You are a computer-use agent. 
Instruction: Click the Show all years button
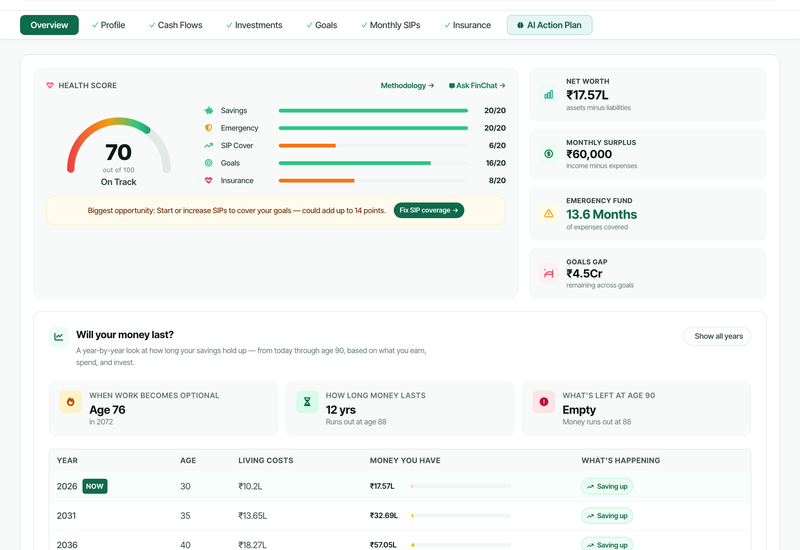tap(717, 336)
